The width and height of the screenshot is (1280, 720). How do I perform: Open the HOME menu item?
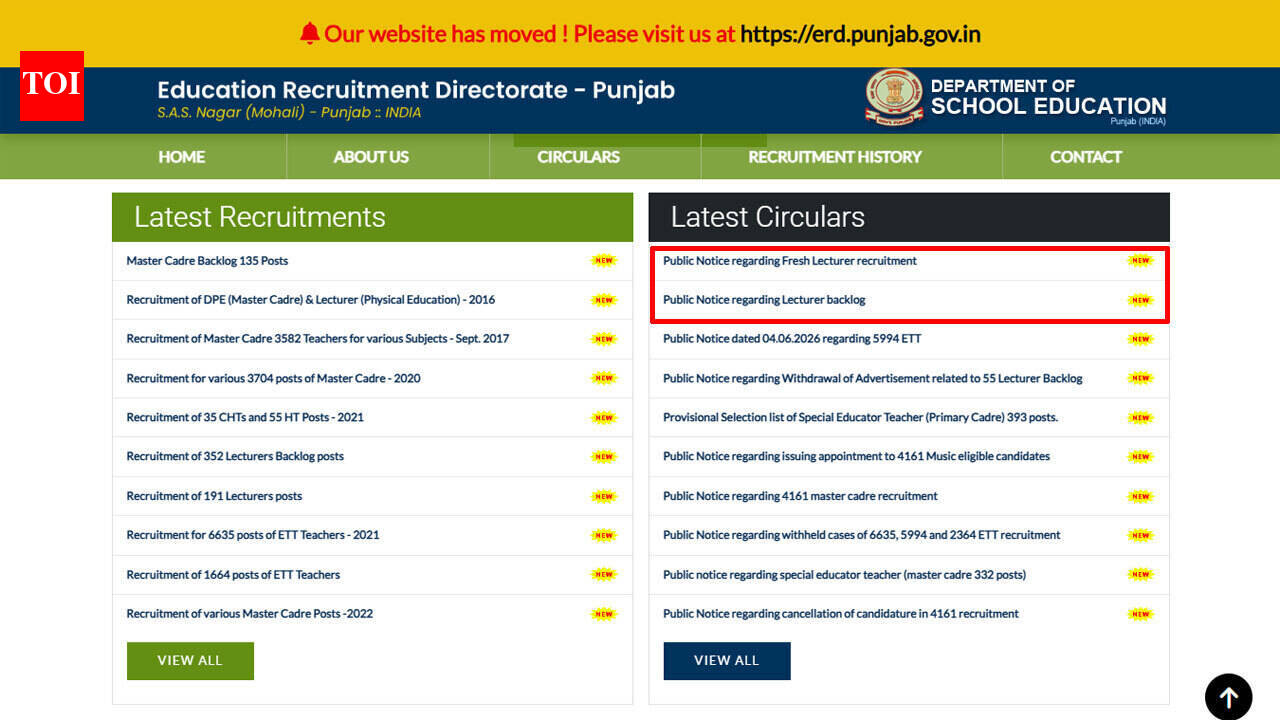181,157
